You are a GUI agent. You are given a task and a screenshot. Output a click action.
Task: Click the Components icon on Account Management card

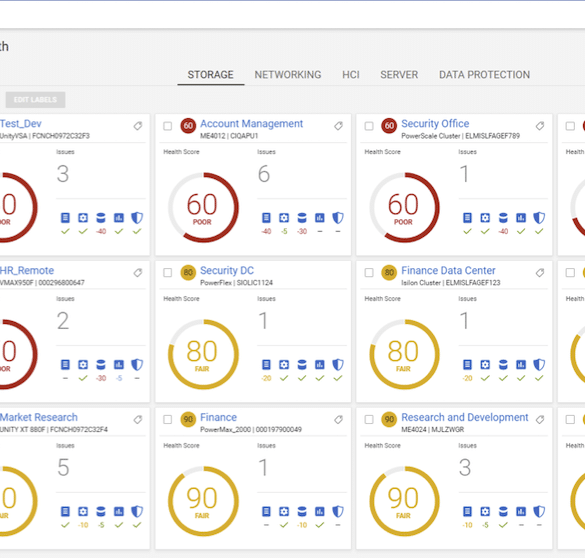(266, 218)
